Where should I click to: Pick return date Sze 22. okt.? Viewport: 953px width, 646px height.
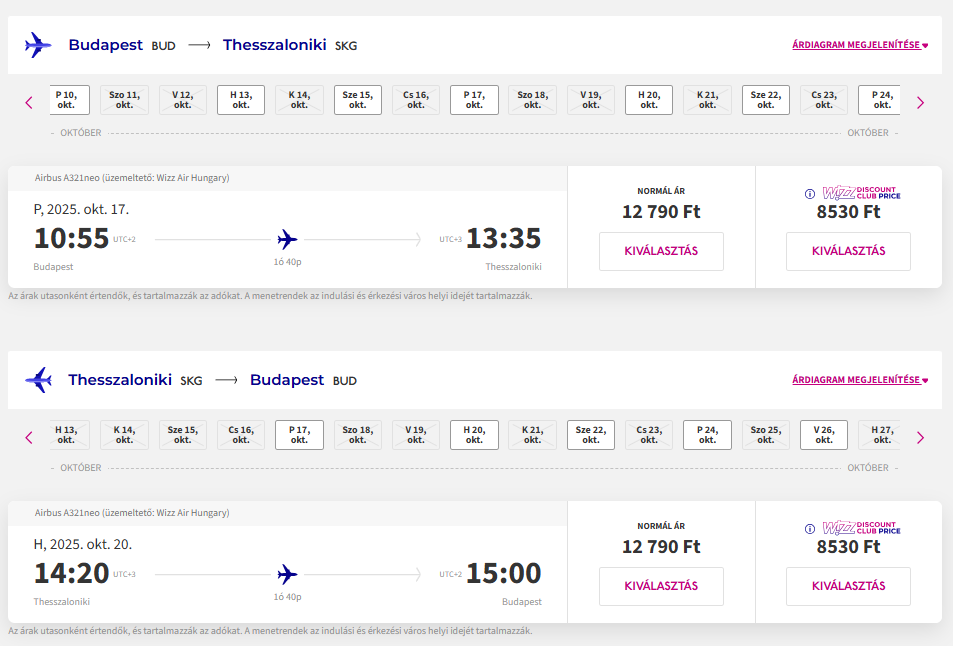(591, 435)
